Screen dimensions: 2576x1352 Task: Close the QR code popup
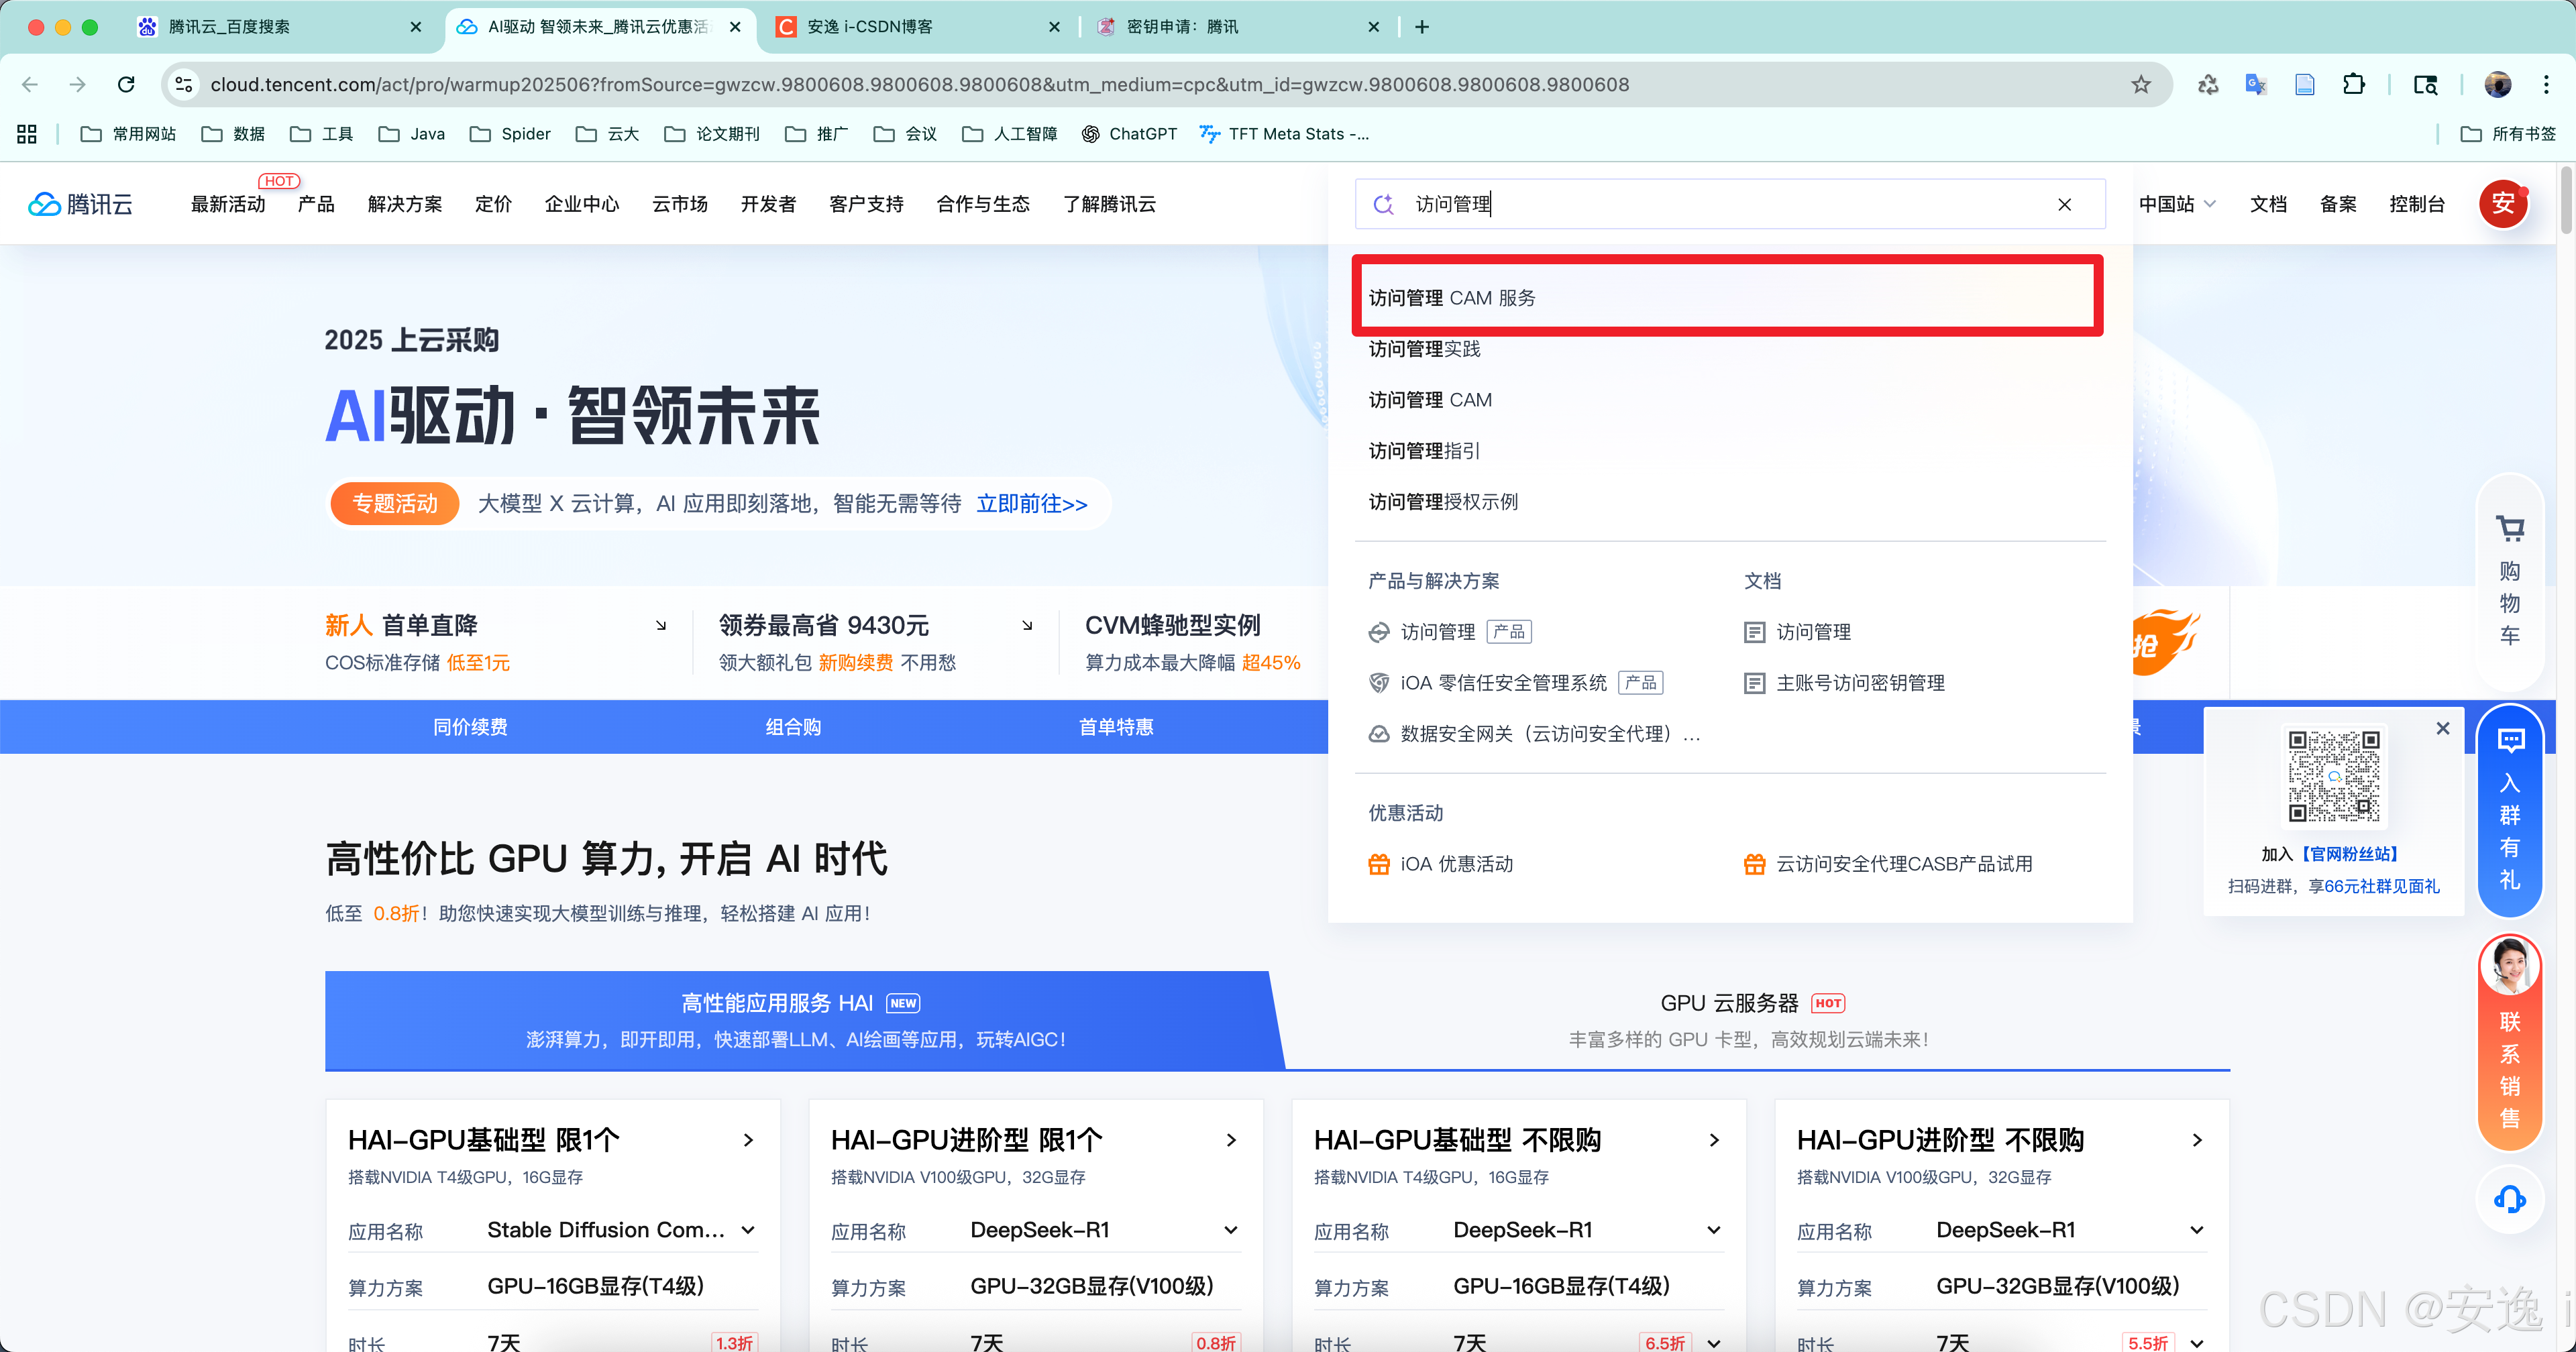(x=2442, y=728)
